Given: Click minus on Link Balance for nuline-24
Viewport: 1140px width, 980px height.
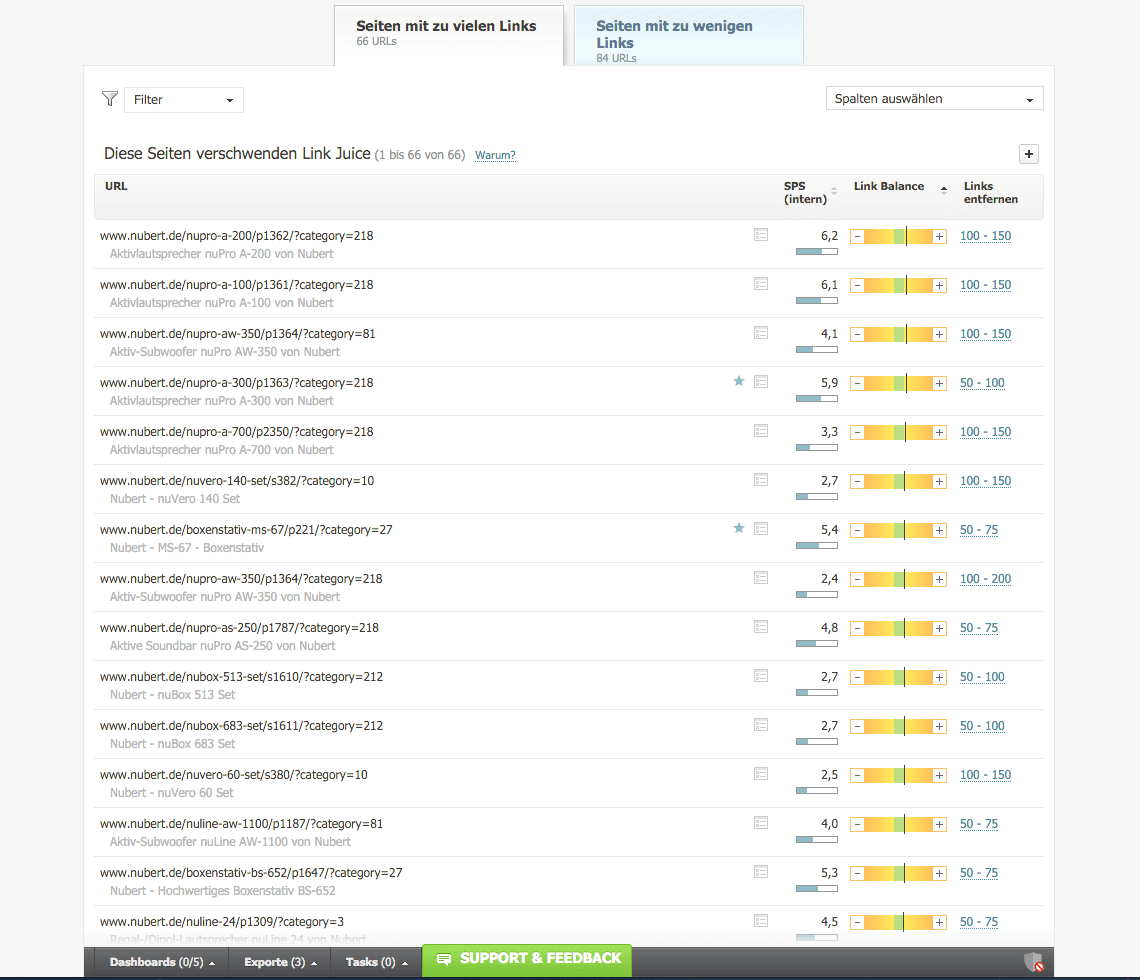Looking at the screenshot, I should 857,923.
